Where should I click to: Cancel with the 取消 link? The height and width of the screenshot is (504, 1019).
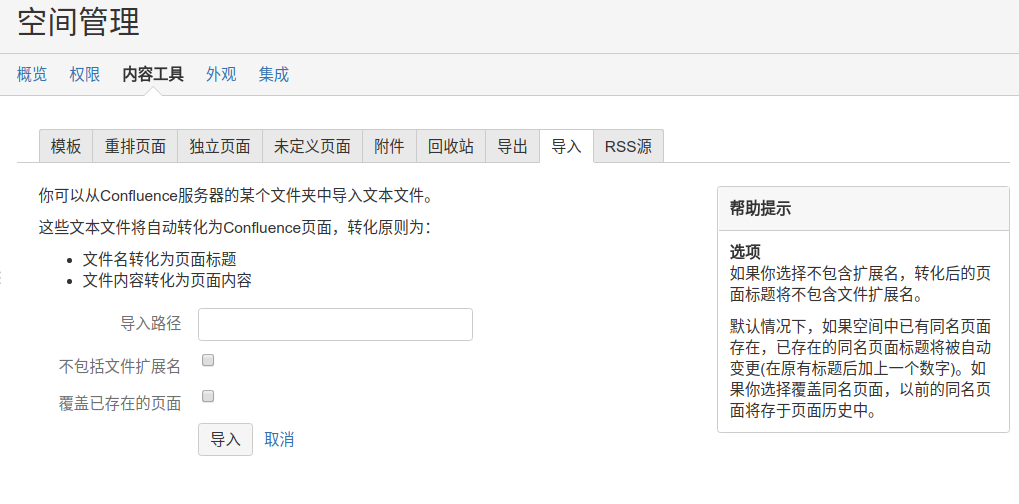279,440
